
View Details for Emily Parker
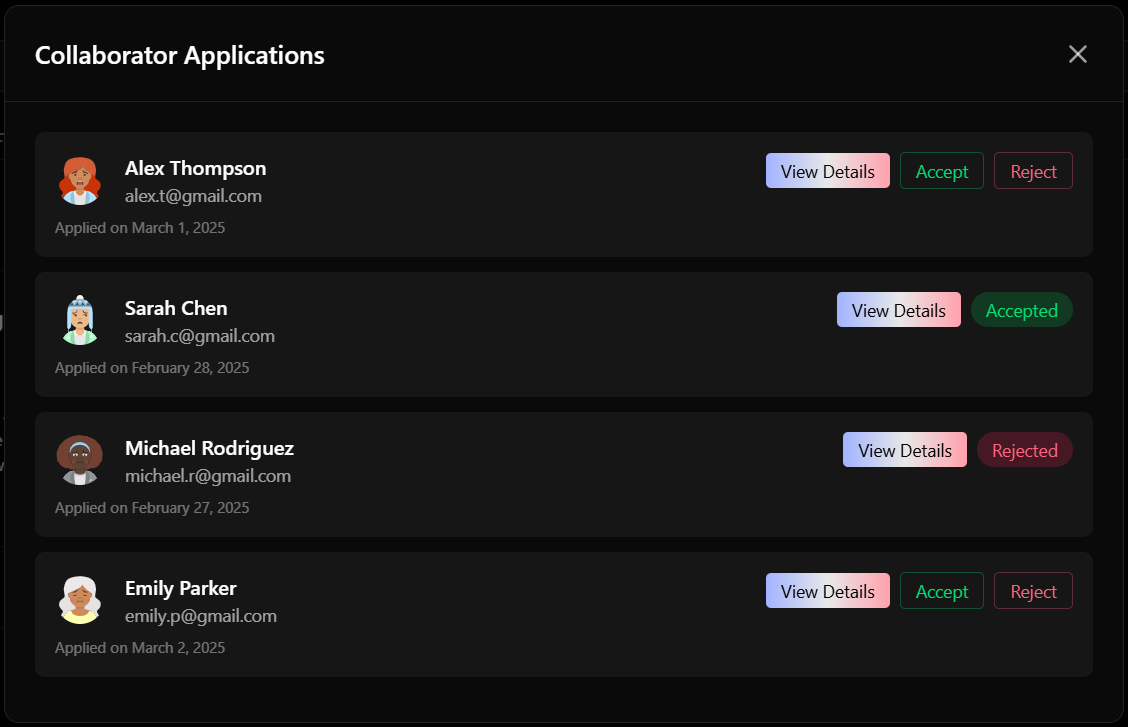coord(827,591)
